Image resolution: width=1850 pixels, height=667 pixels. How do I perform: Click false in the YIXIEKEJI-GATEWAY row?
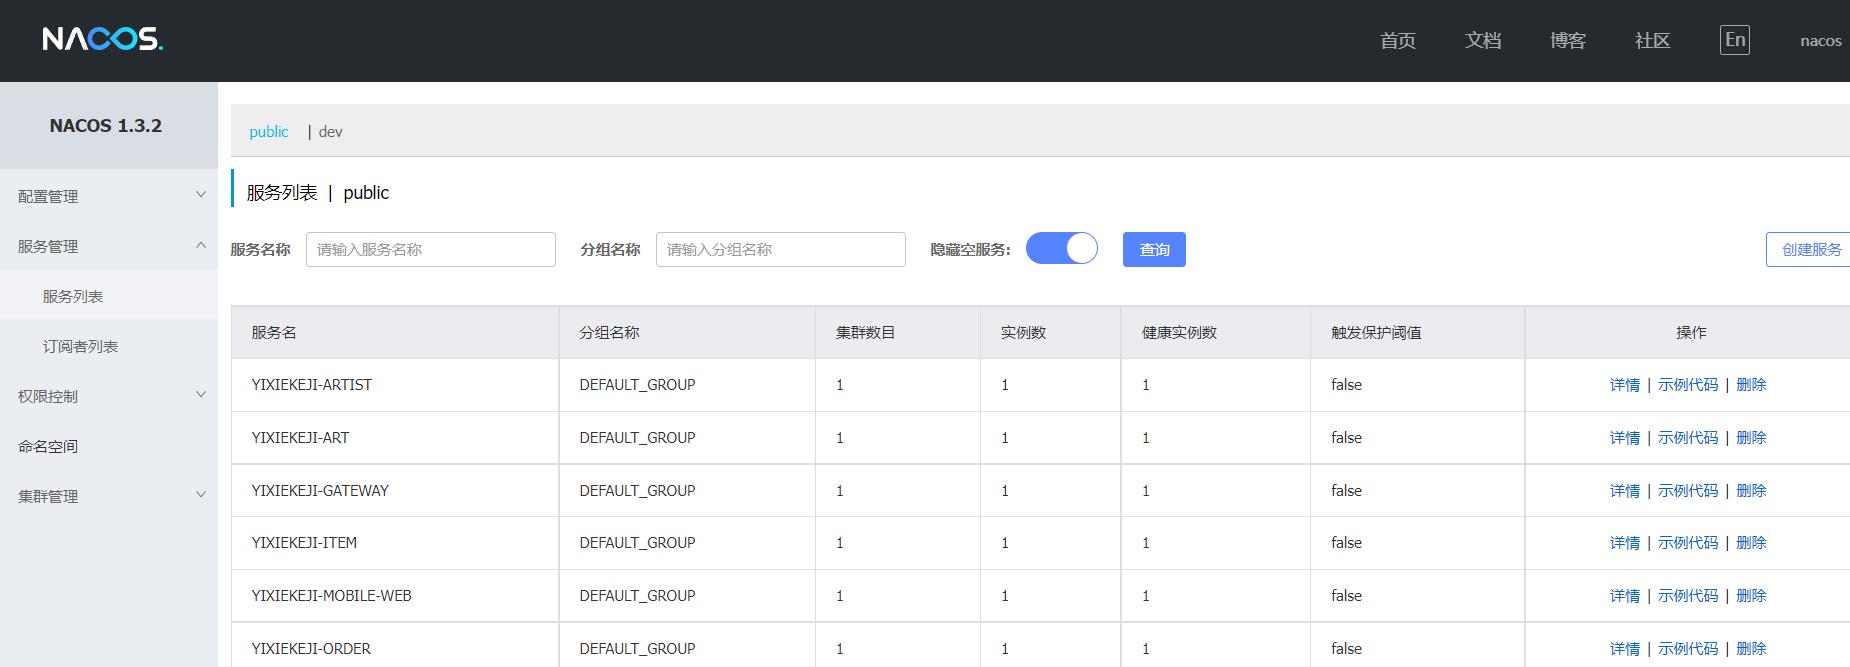(x=1346, y=490)
